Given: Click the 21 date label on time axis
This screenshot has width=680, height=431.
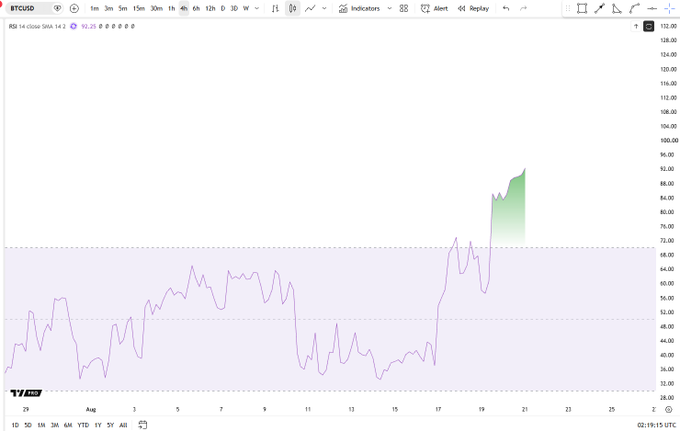Looking at the screenshot, I should [x=525, y=409].
